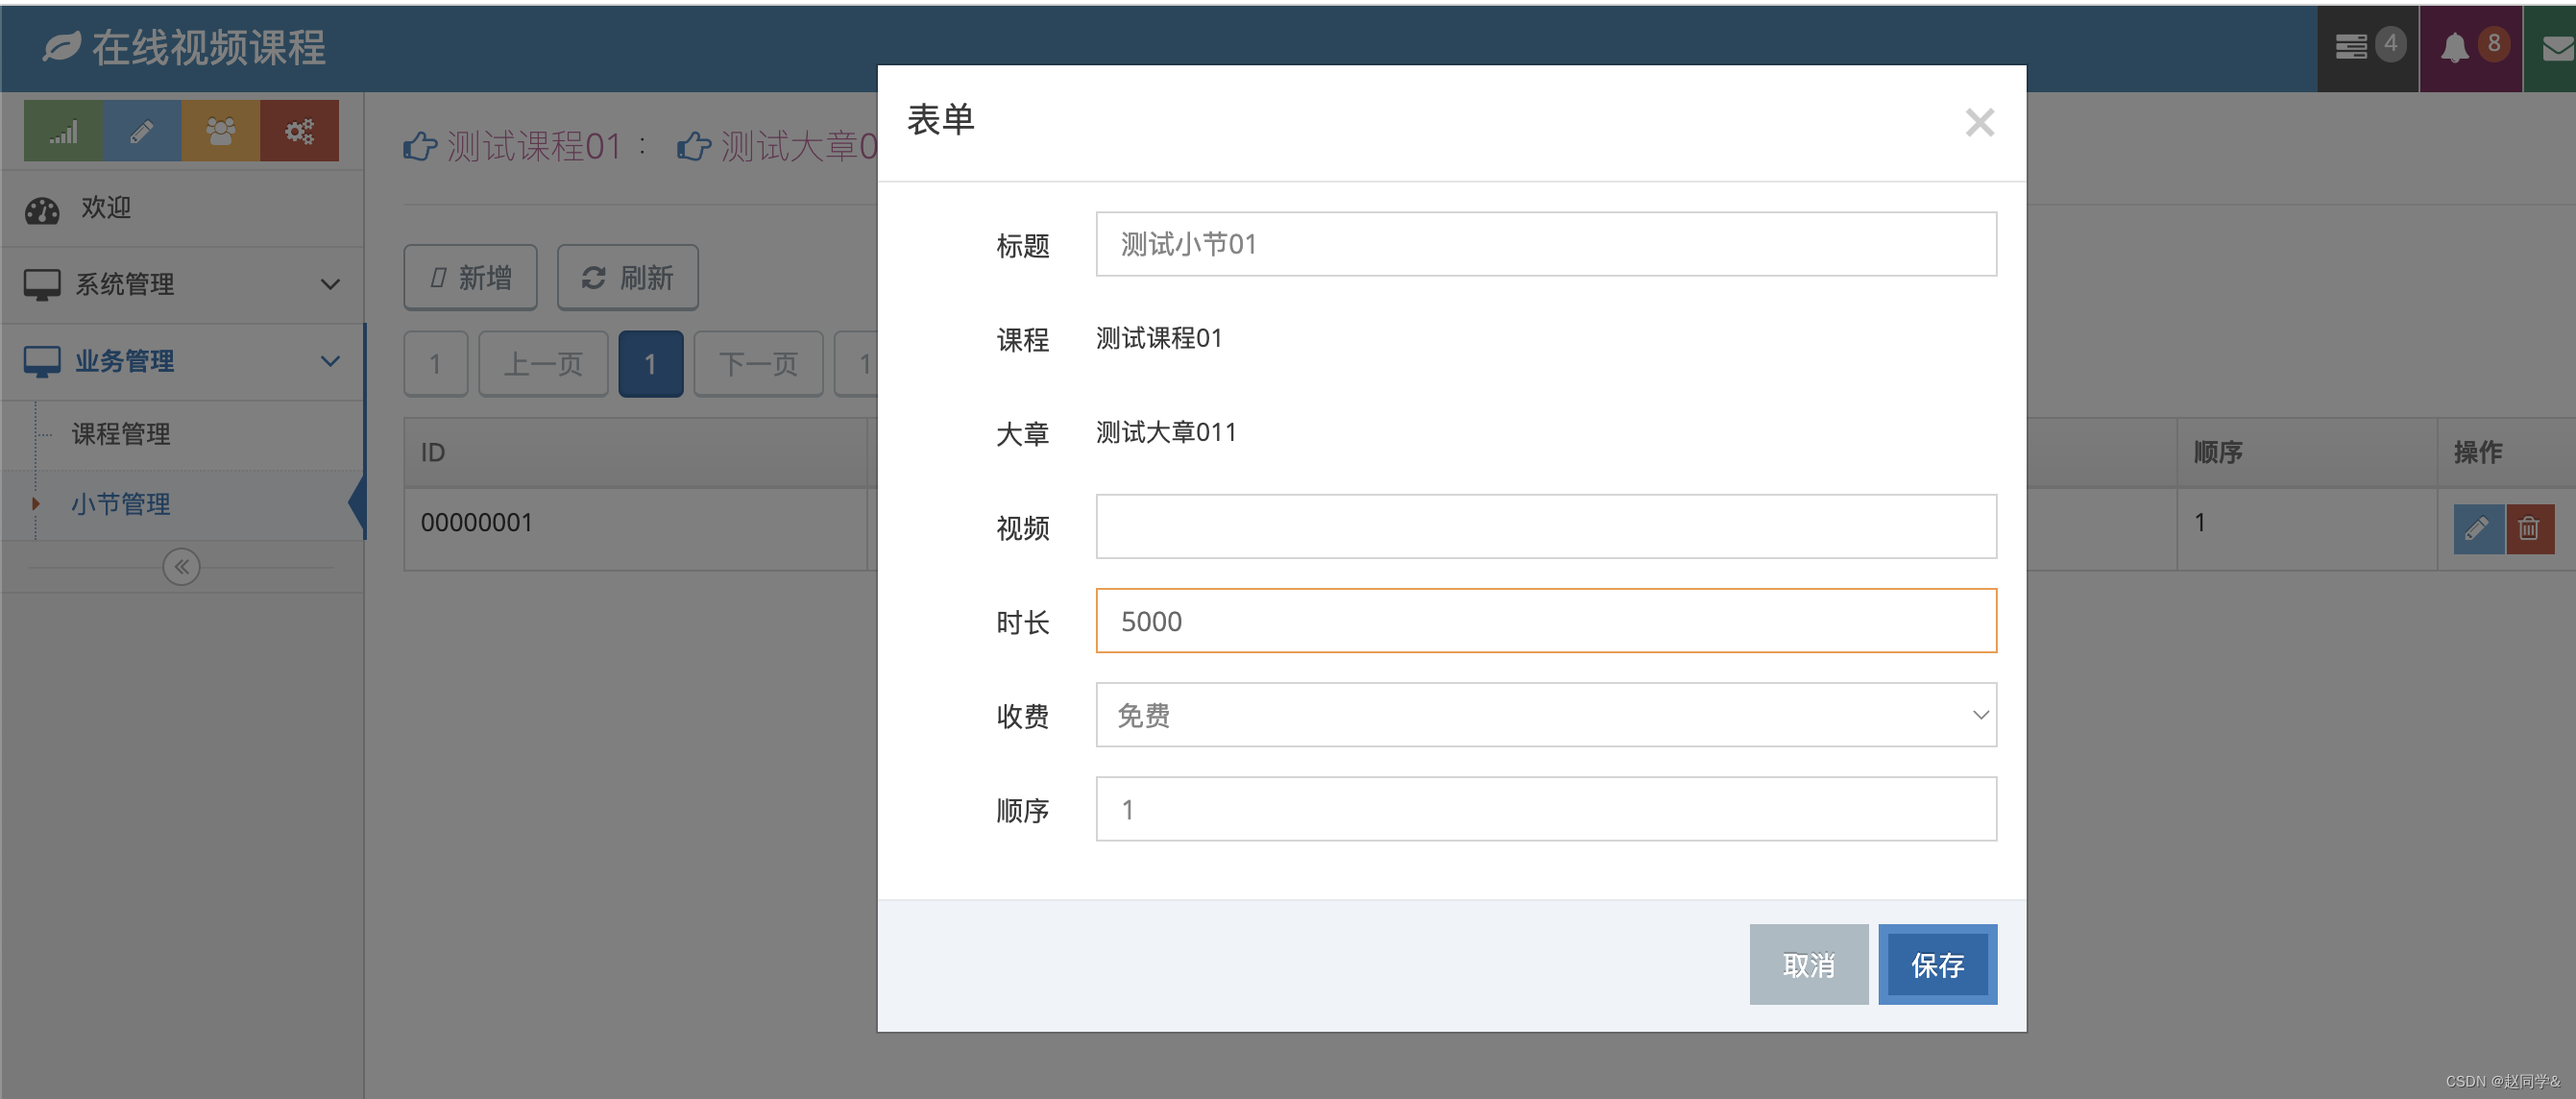
Task: Open the 收费 dropdown showing 免费
Action: (x=1545, y=715)
